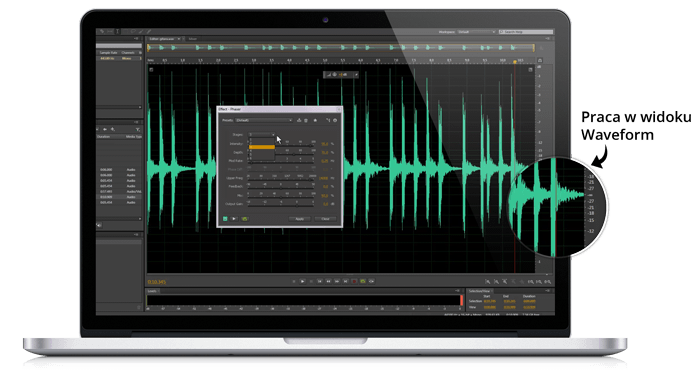Select the Paintbrush Selection tool
This screenshot has width=695, height=374.
click(141, 31)
